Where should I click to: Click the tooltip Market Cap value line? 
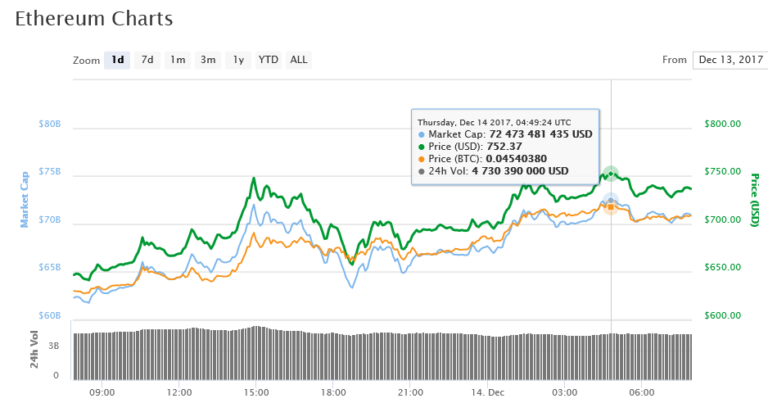[x=505, y=134]
